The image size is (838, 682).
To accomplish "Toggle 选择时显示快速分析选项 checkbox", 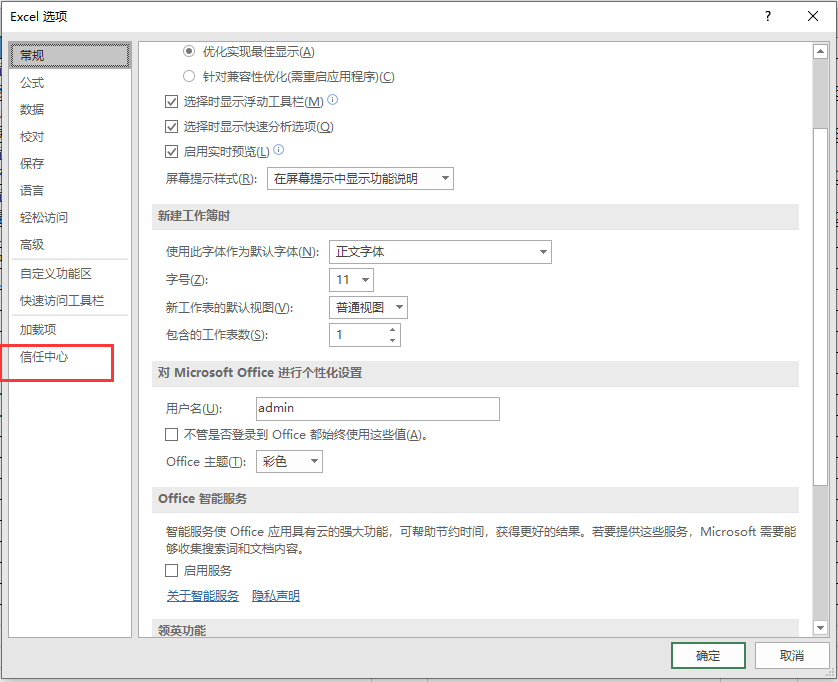I will 171,127.
